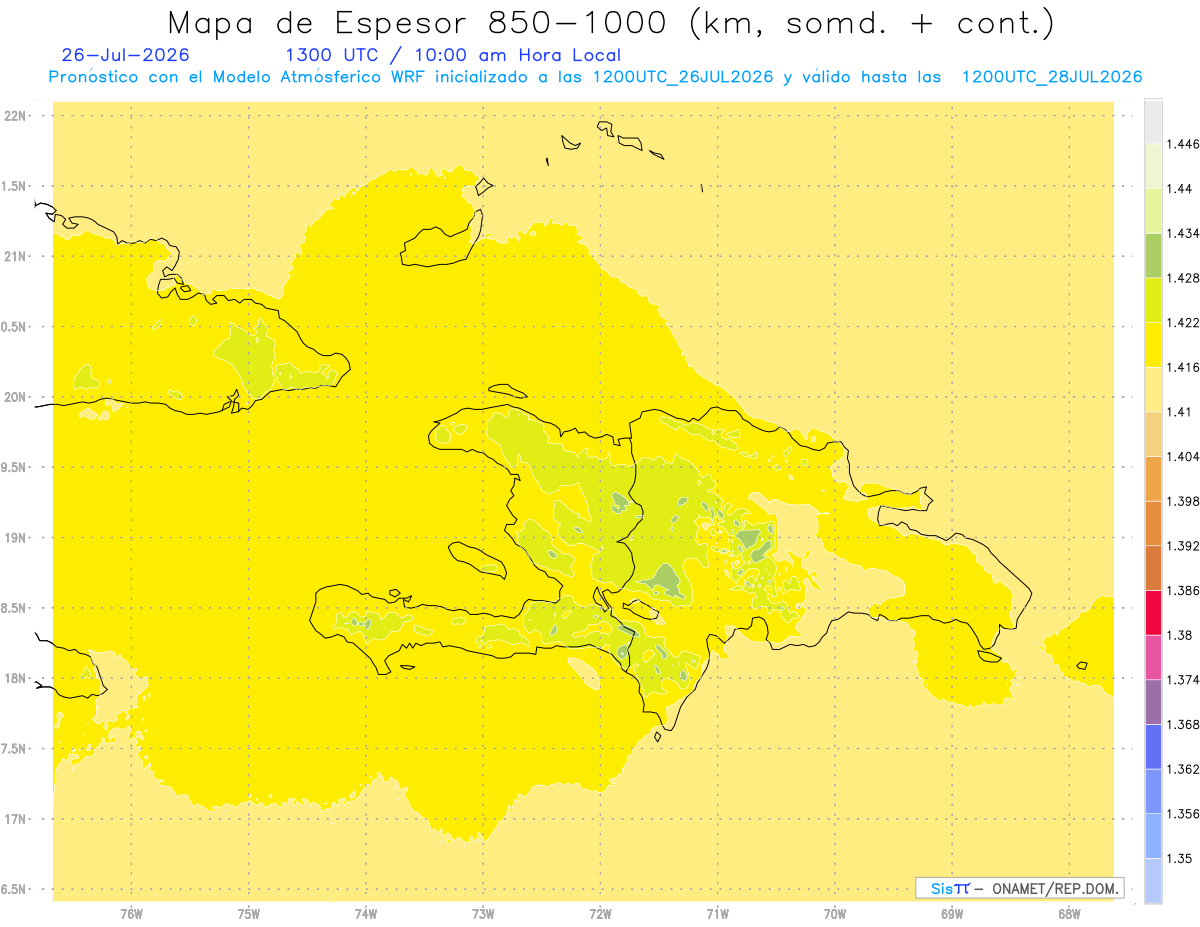Select the date text "26-Jul-2026"
1200x927 pixels.
(x=125, y=55)
